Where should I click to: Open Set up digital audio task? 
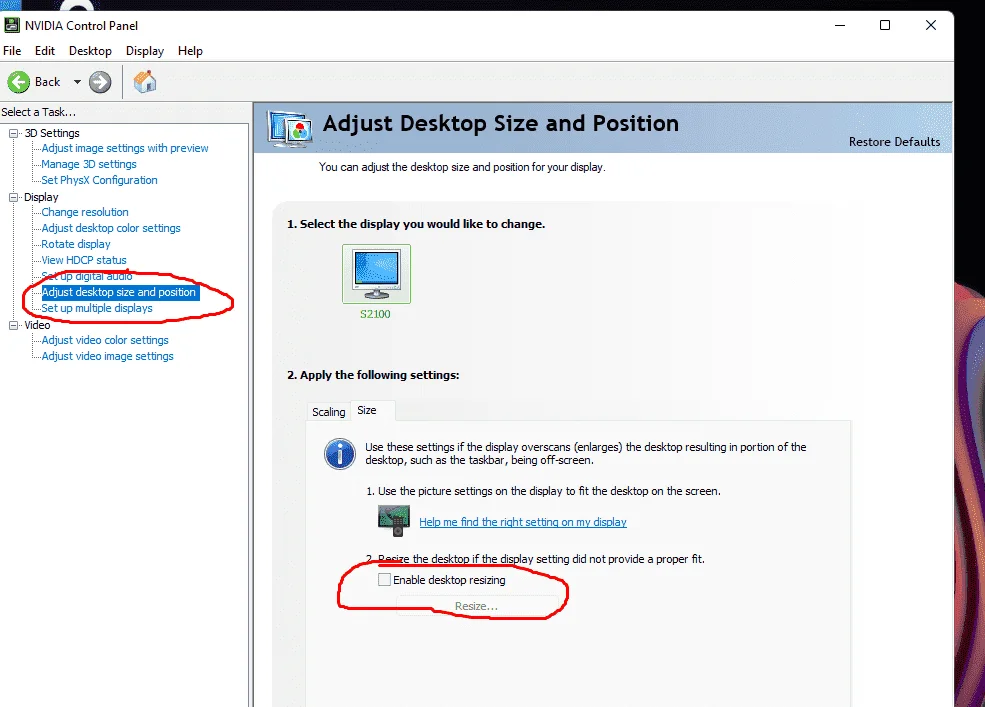click(87, 276)
